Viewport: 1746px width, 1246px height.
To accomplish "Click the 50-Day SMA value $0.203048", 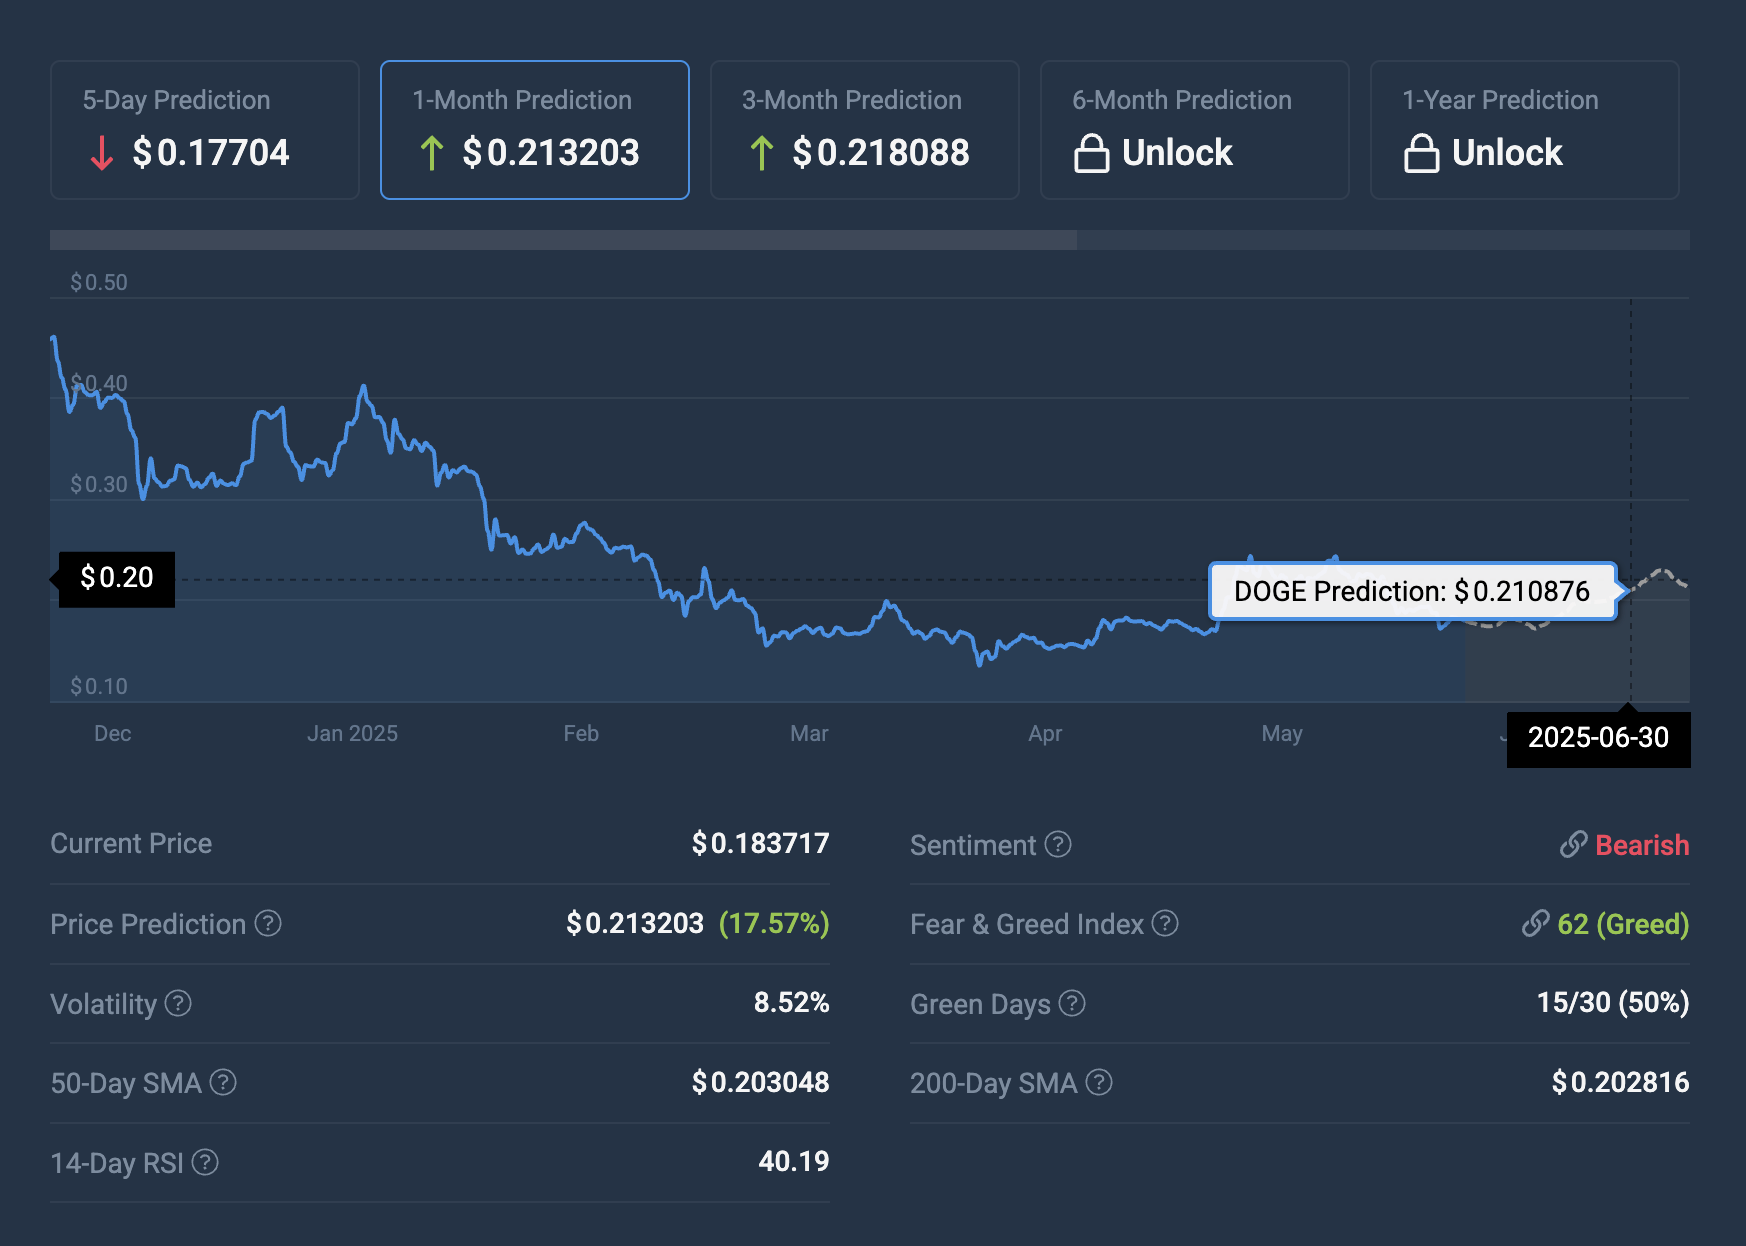I will [760, 1082].
